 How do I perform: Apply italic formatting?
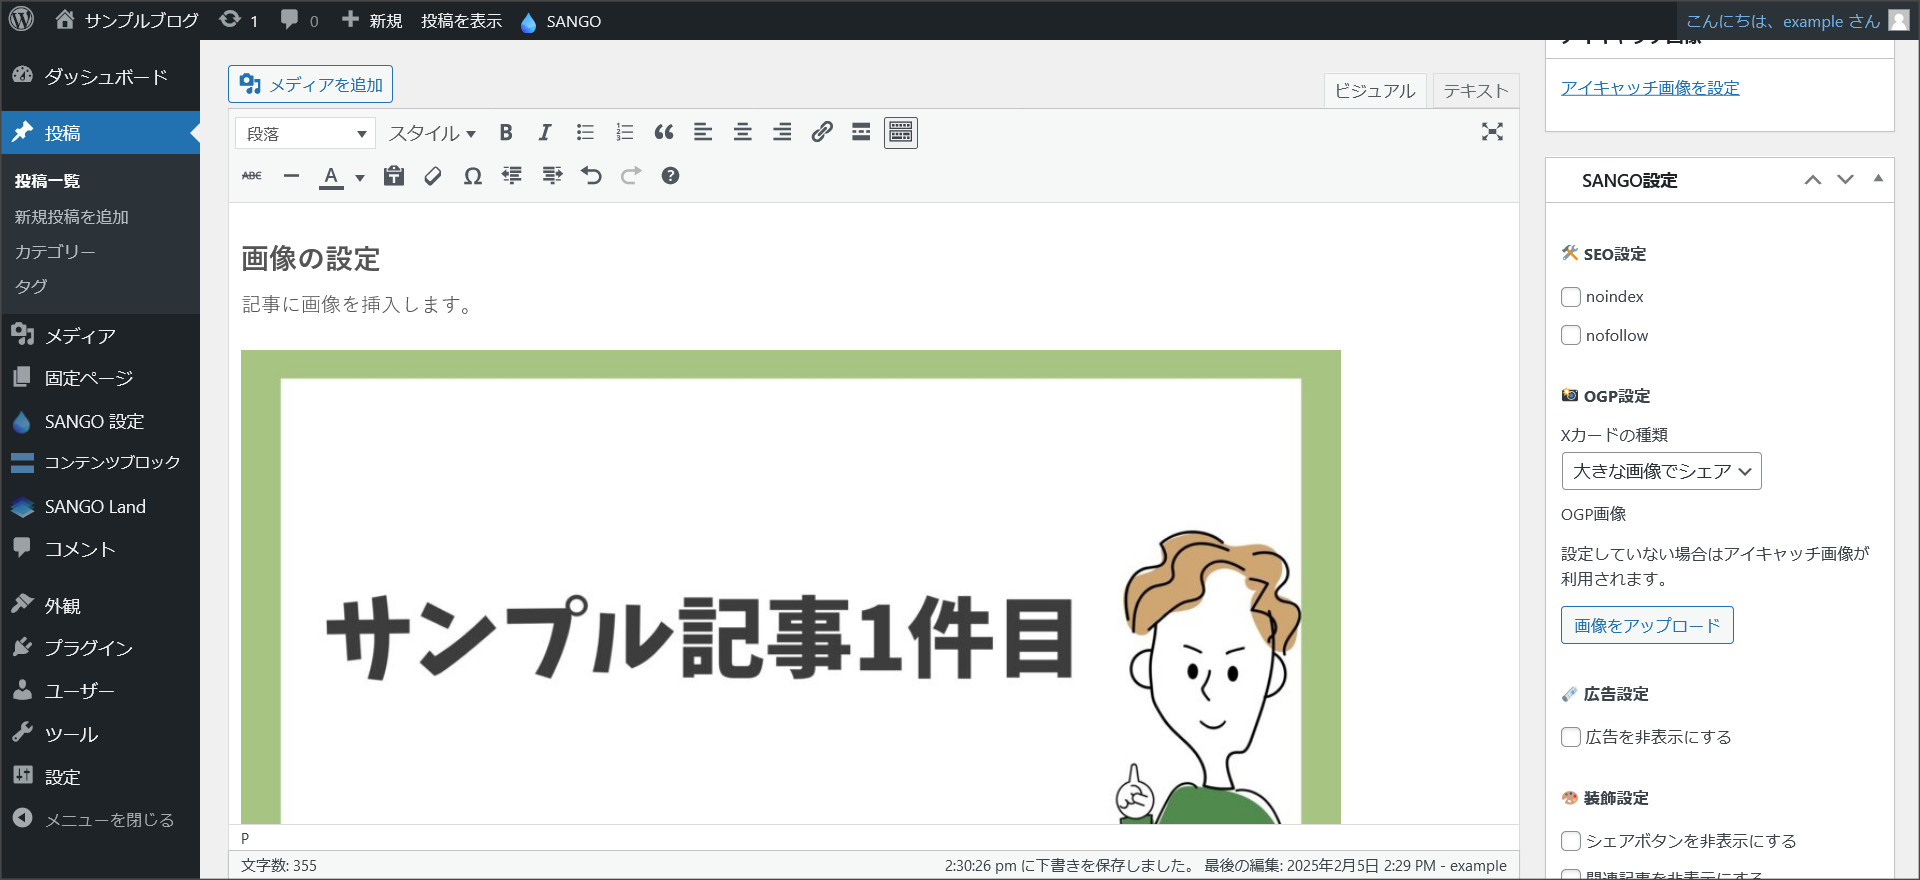pyautogui.click(x=545, y=133)
